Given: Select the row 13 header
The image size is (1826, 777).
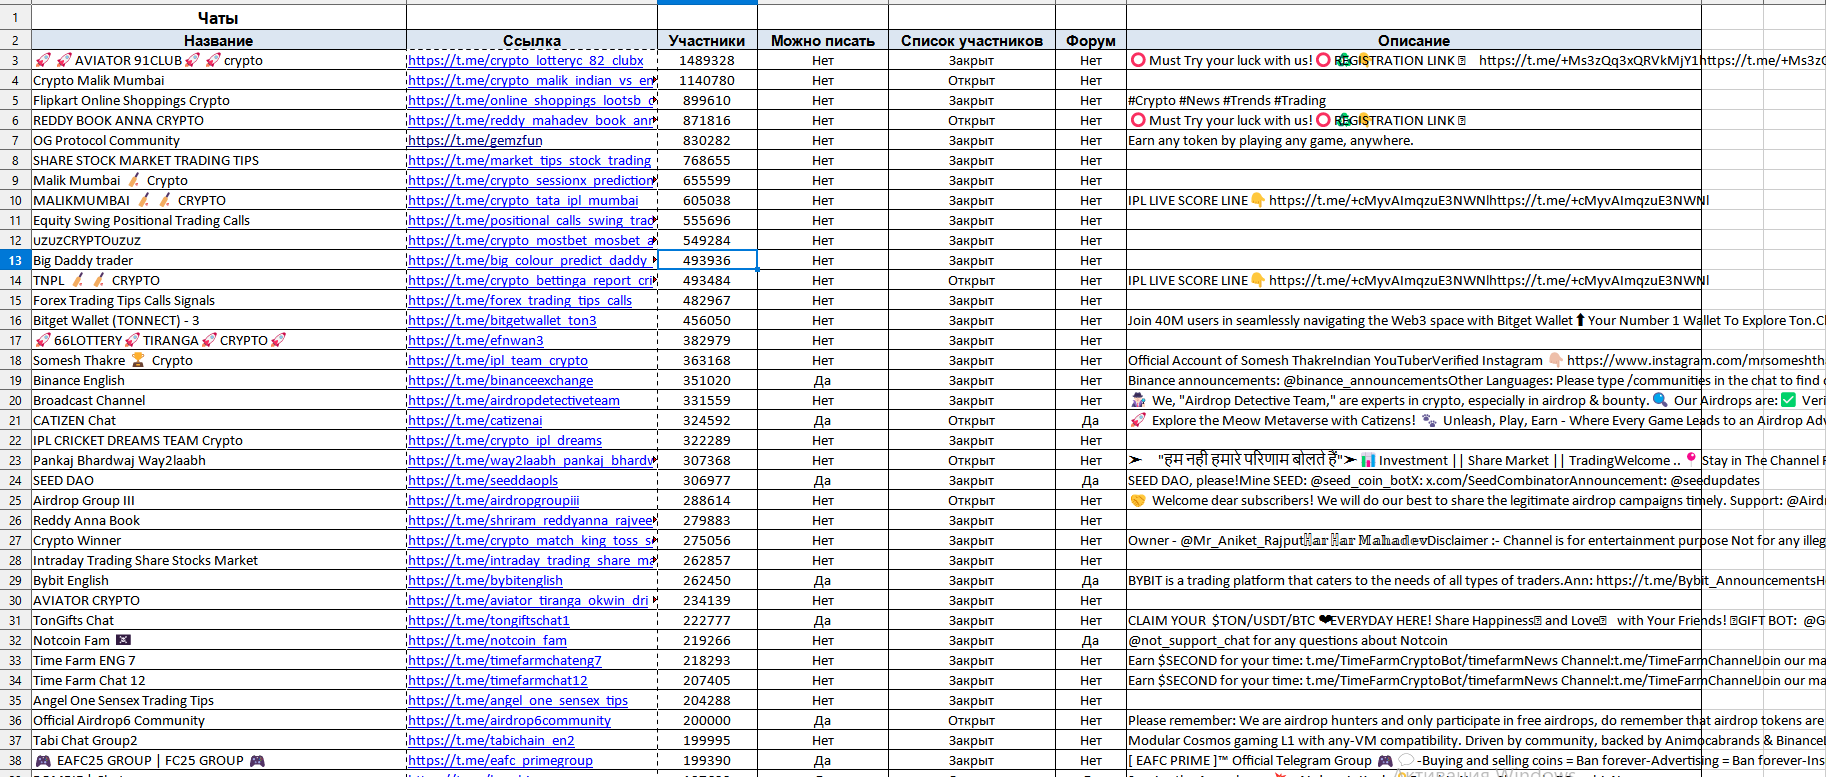Looking at the screenshot, I should tap(15, 261).
